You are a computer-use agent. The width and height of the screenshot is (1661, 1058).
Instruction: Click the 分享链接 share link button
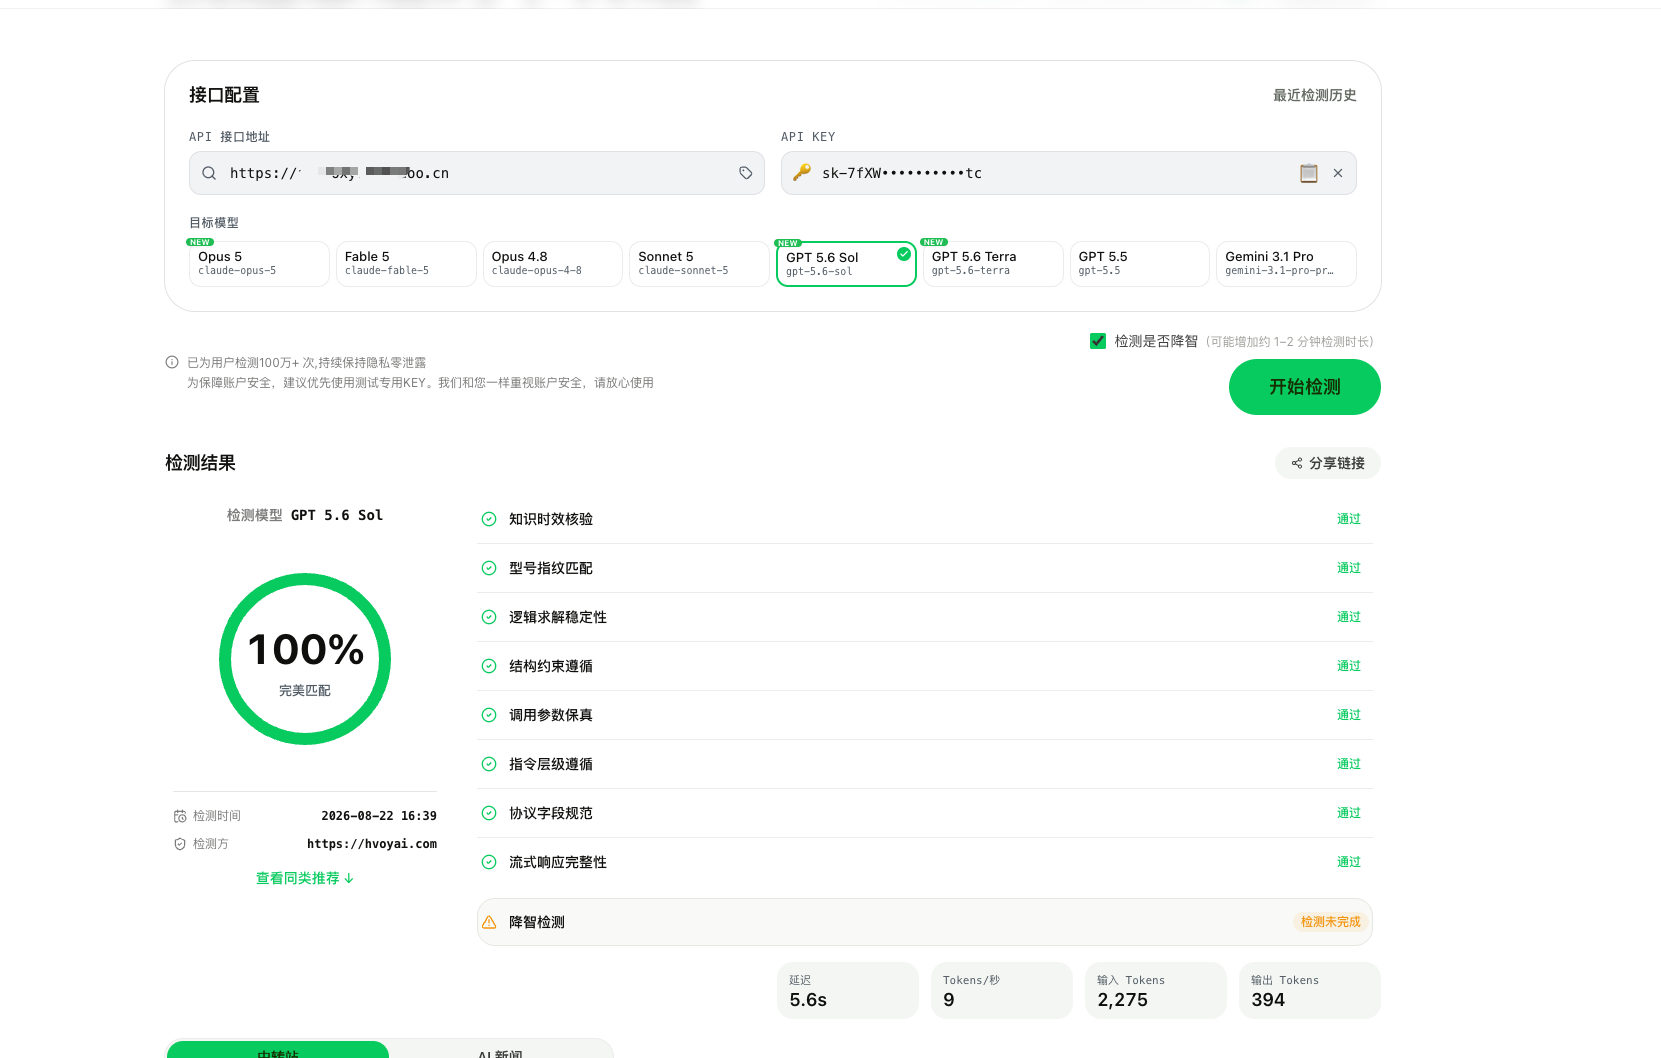(x=1328, y=463)
